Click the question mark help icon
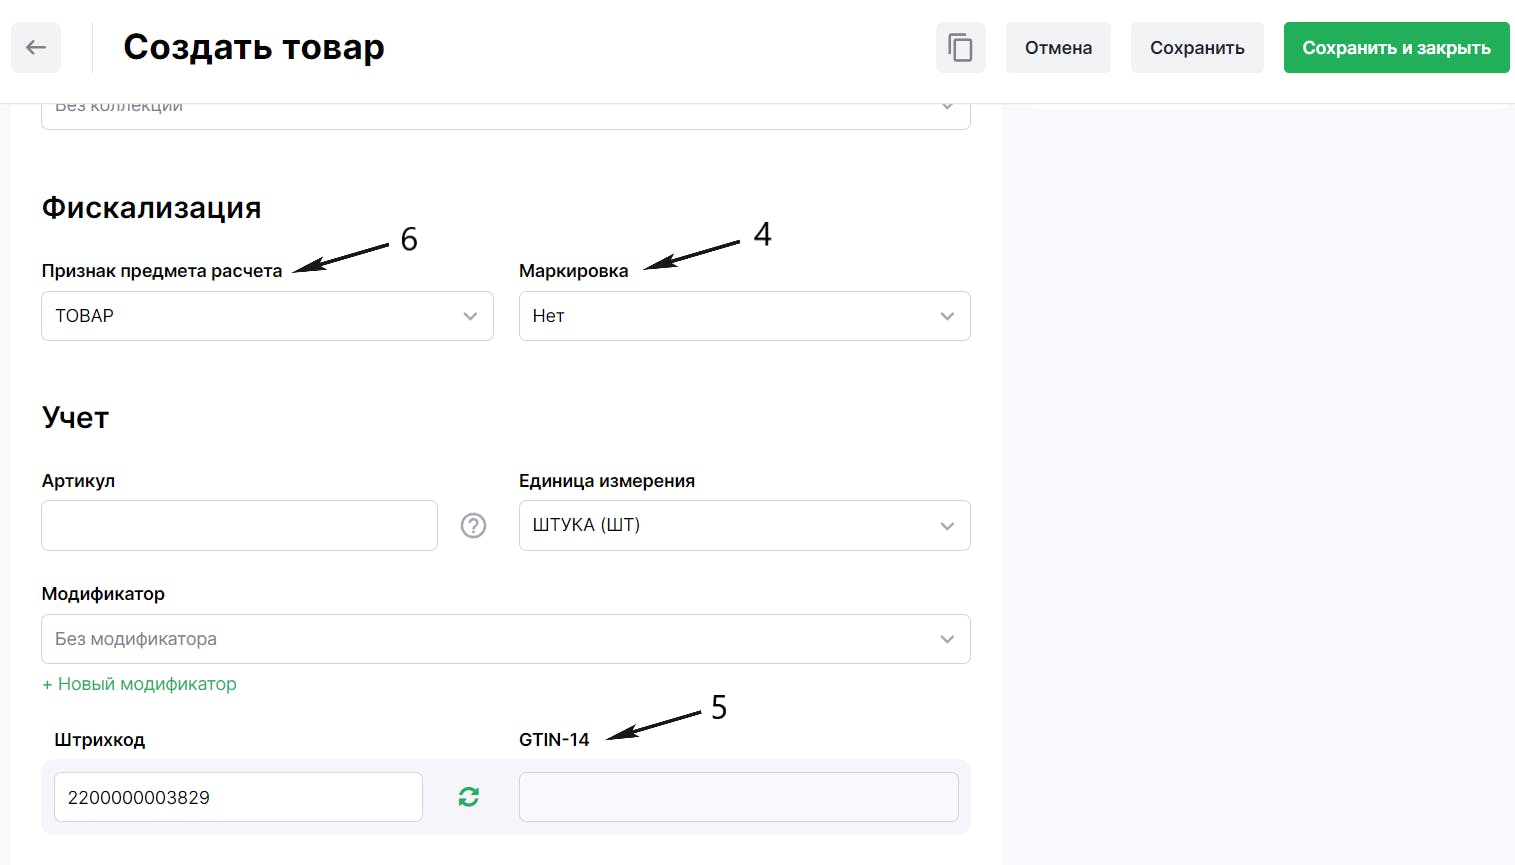This screenshot has width=1515, height=865. coord(473,525)
